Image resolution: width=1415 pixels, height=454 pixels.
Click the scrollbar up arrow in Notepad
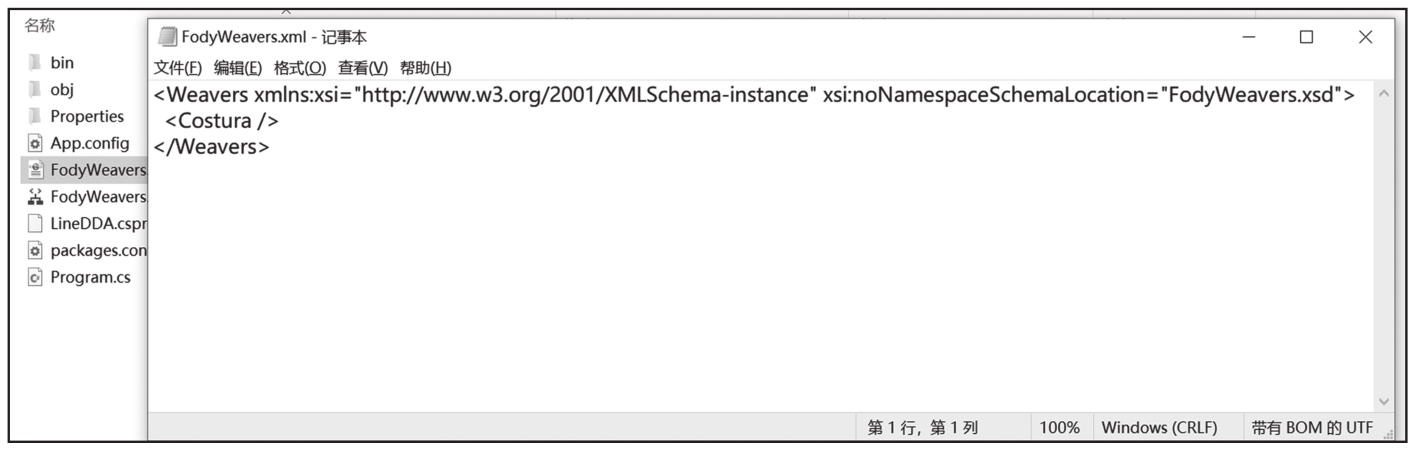1384,93
